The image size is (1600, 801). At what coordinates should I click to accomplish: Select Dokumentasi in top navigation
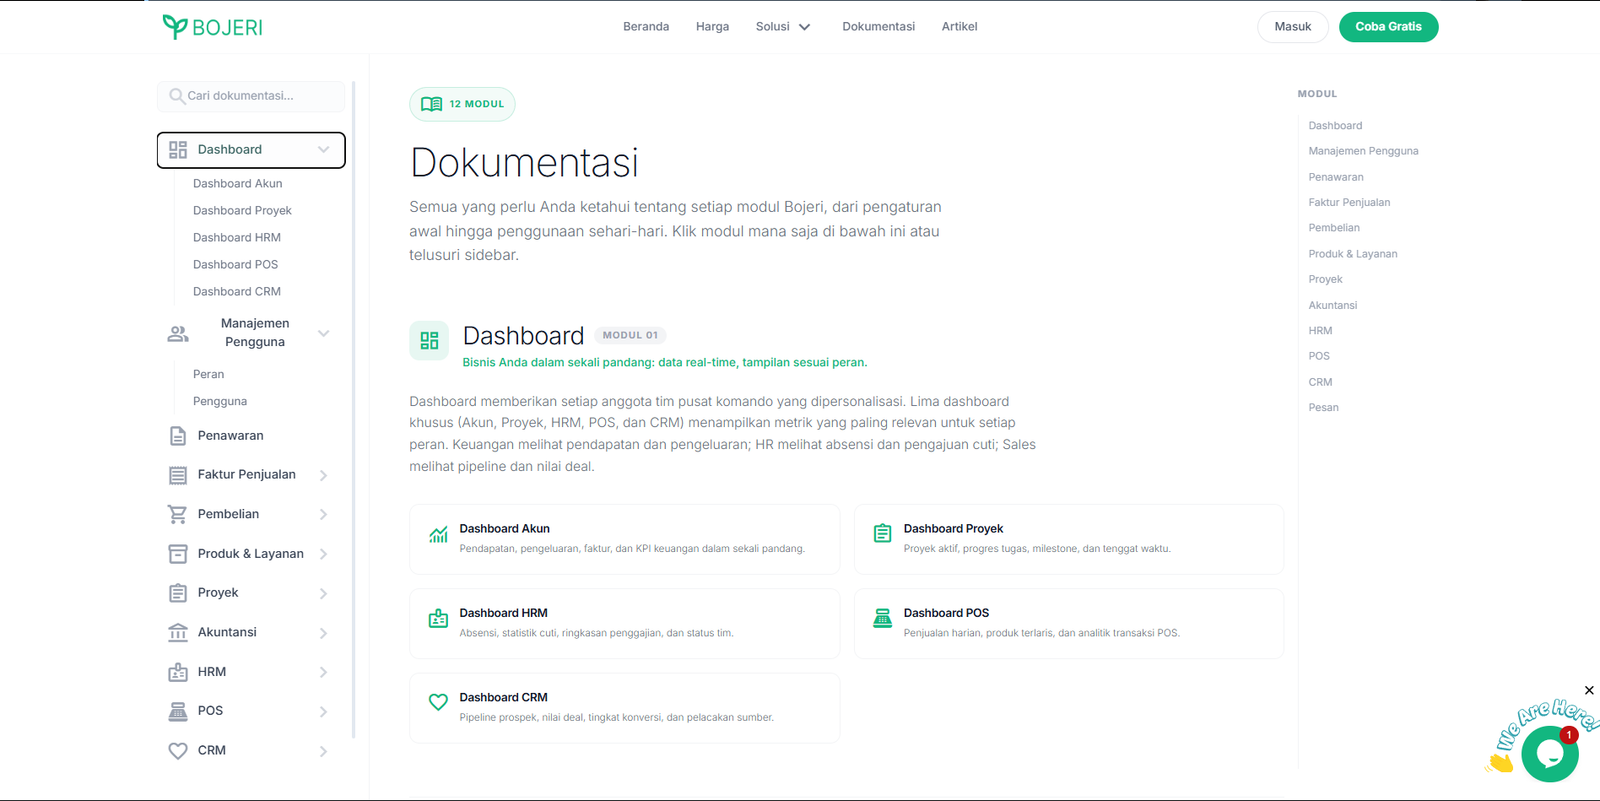tap(878, 27)
